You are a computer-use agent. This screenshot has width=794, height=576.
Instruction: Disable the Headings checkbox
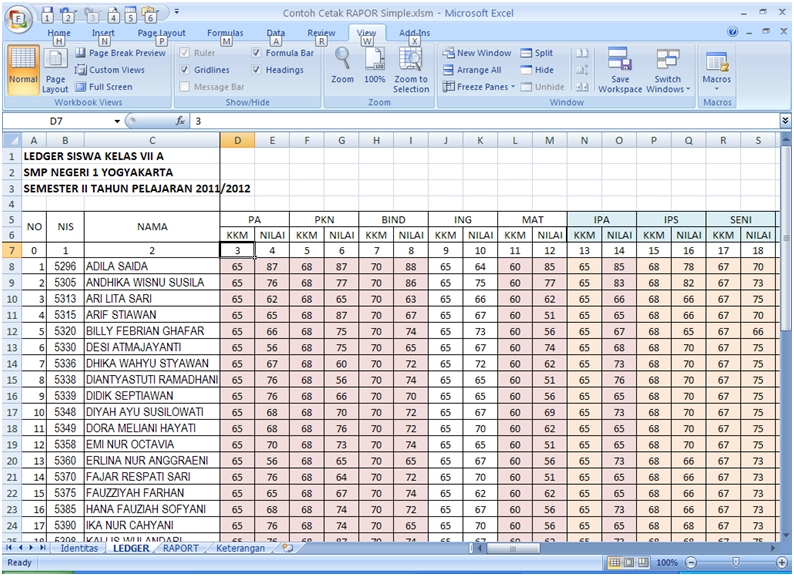[257, 70]
